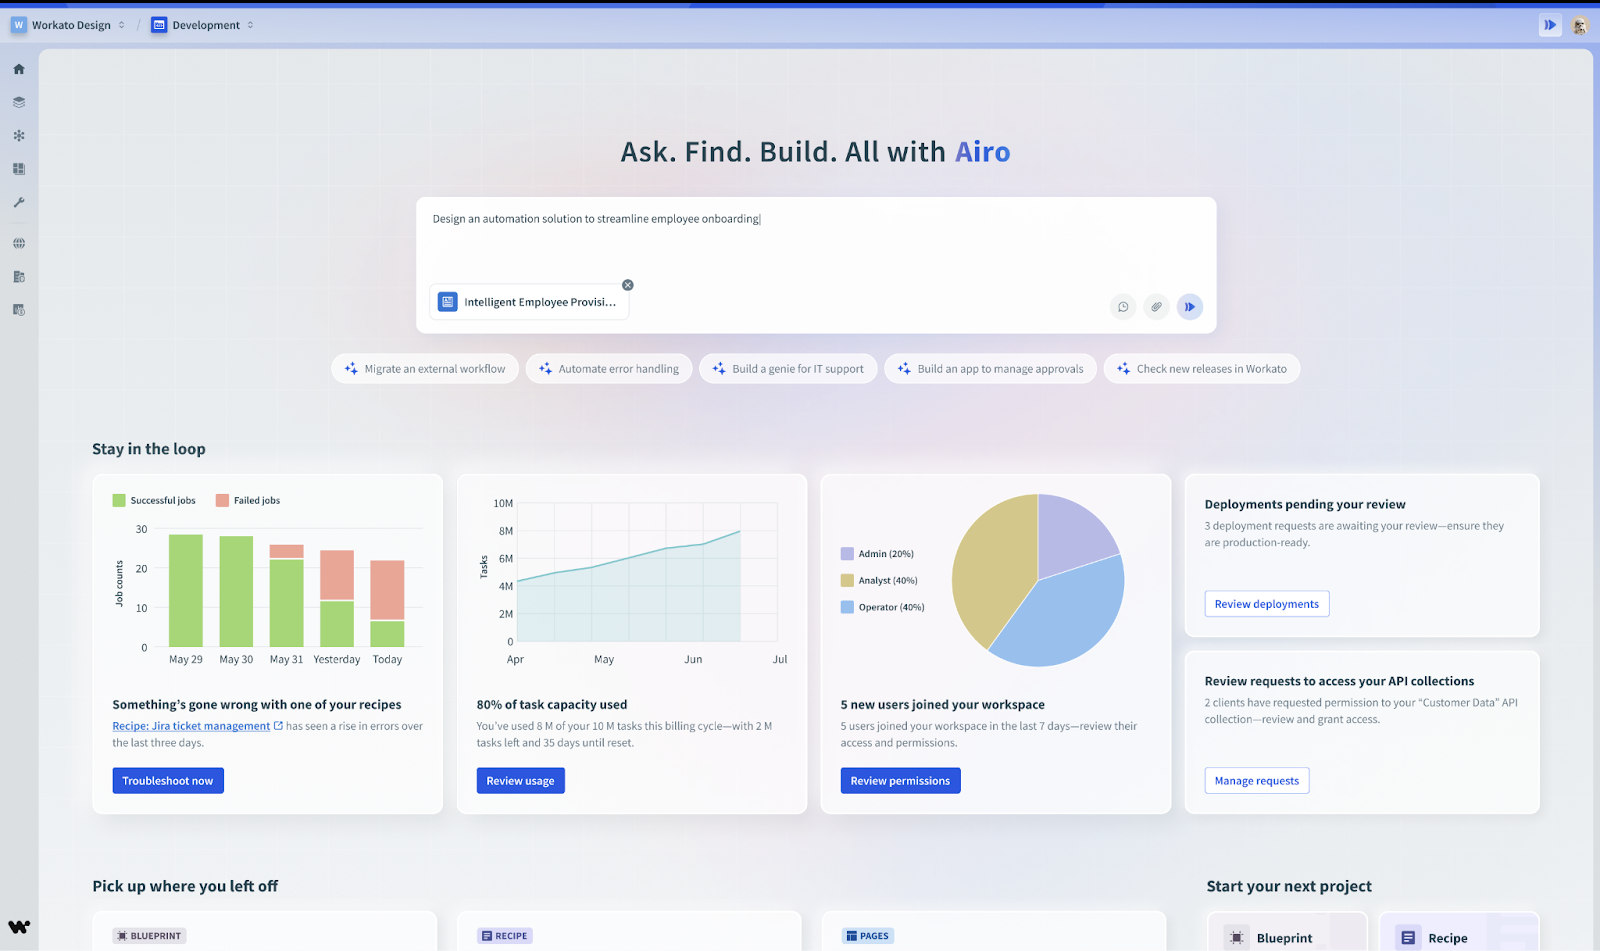Send the prompt with the Airo submit button
1600x951 pixels.
(x=1190, y=307)
